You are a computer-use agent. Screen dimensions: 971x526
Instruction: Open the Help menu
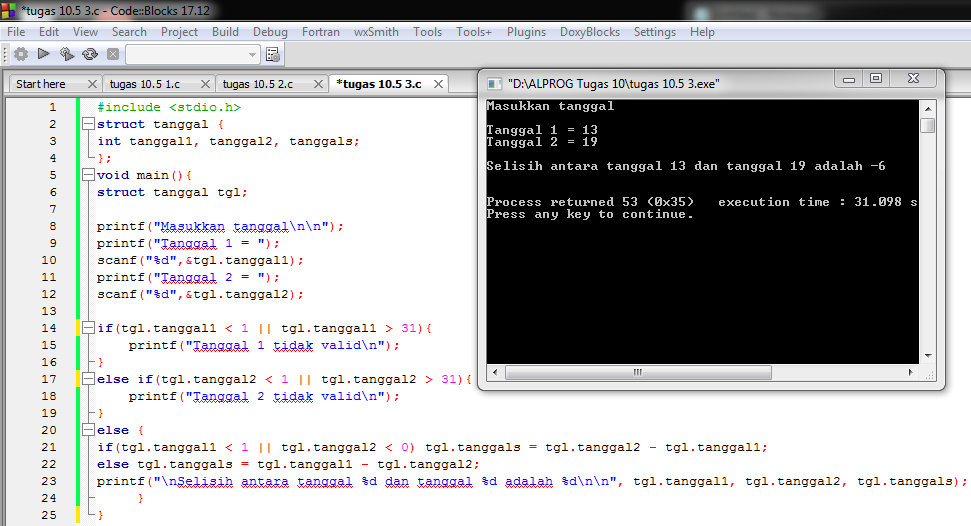[702, 32]
